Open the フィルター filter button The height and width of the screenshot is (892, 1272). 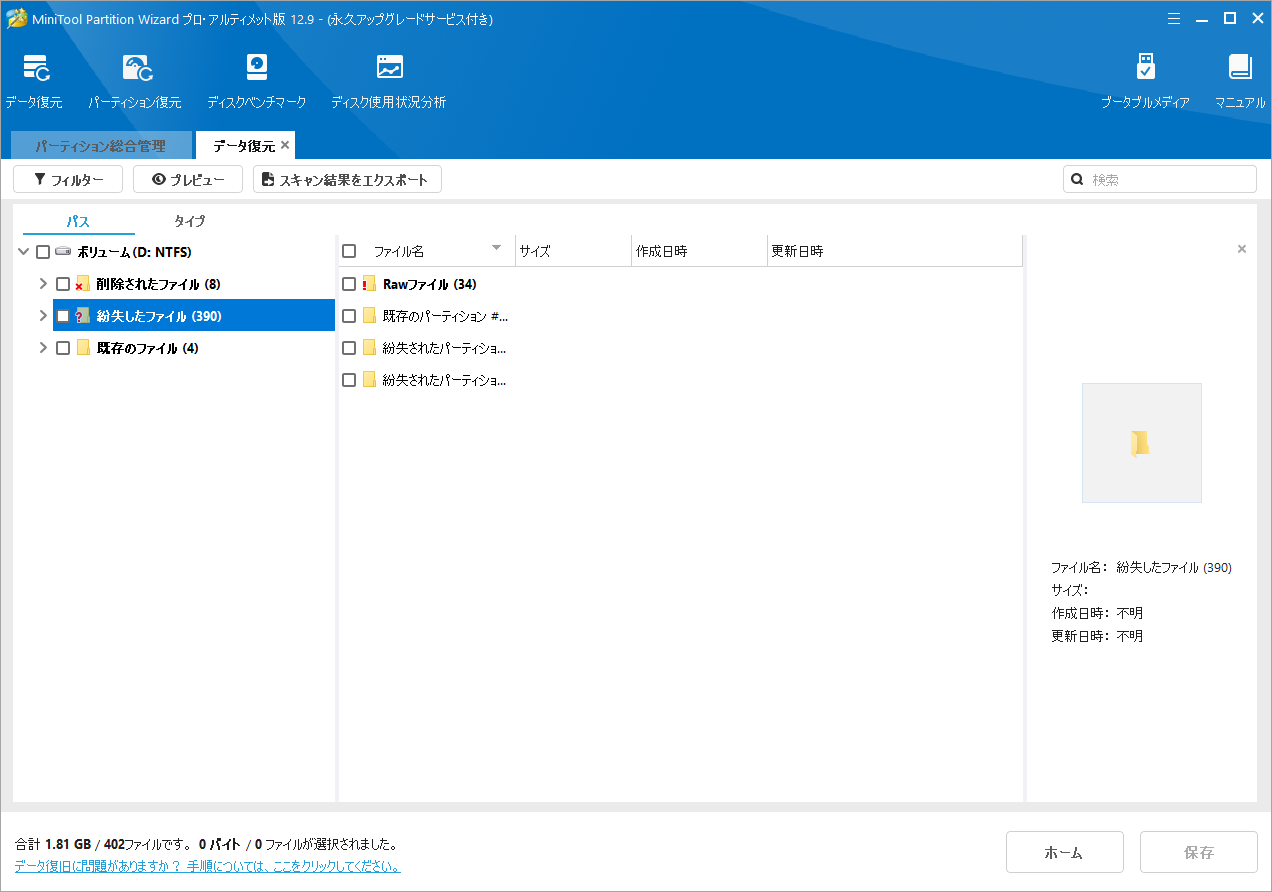pyautogui.click(x=68, y=180)
